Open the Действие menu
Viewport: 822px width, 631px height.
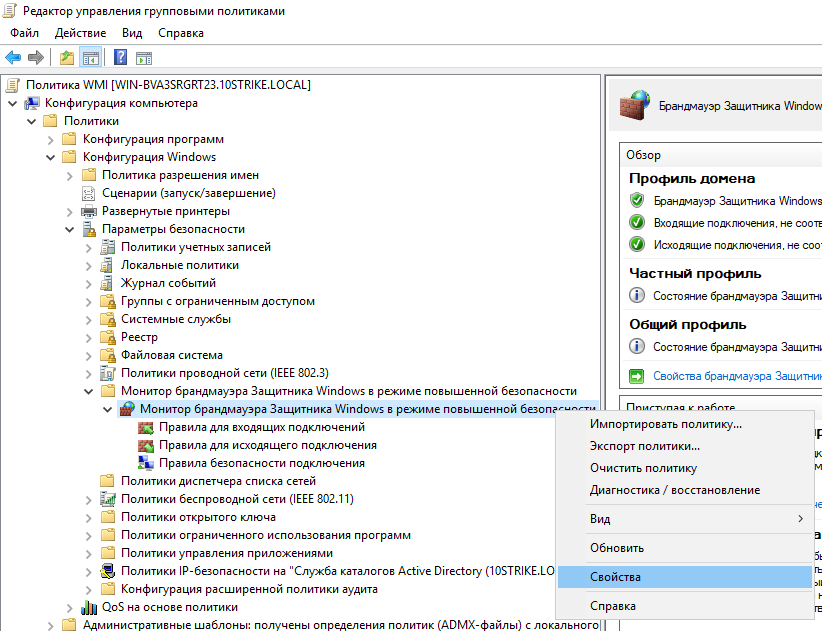80,33
